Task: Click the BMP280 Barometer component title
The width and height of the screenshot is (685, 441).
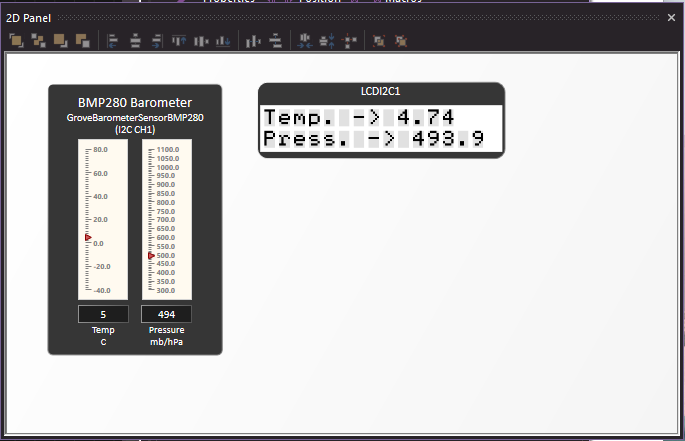Action: pos(135,102)
